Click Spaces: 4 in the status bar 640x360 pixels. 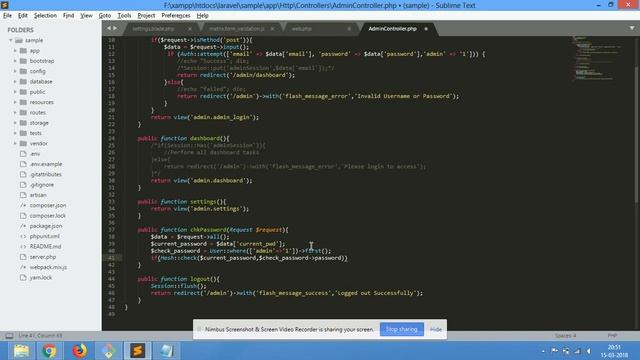pyautogui.click(x=565, y=336)
